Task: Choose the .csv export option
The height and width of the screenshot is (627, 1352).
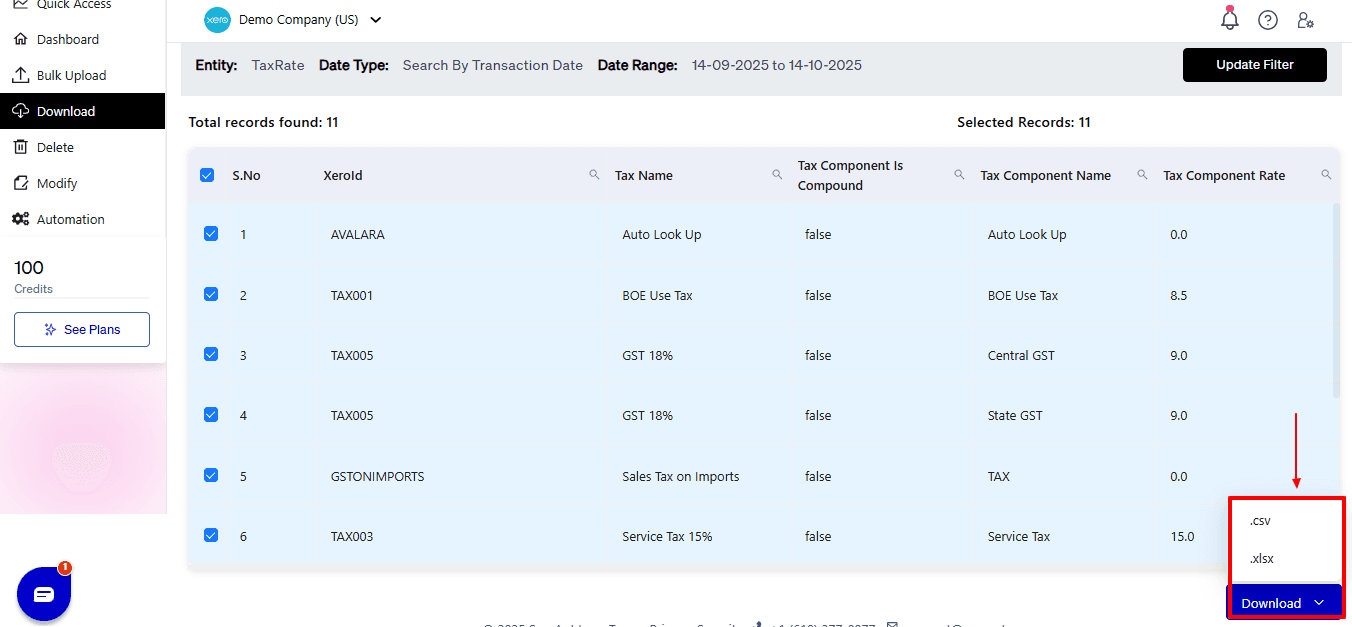Action: click(1259, 520)
